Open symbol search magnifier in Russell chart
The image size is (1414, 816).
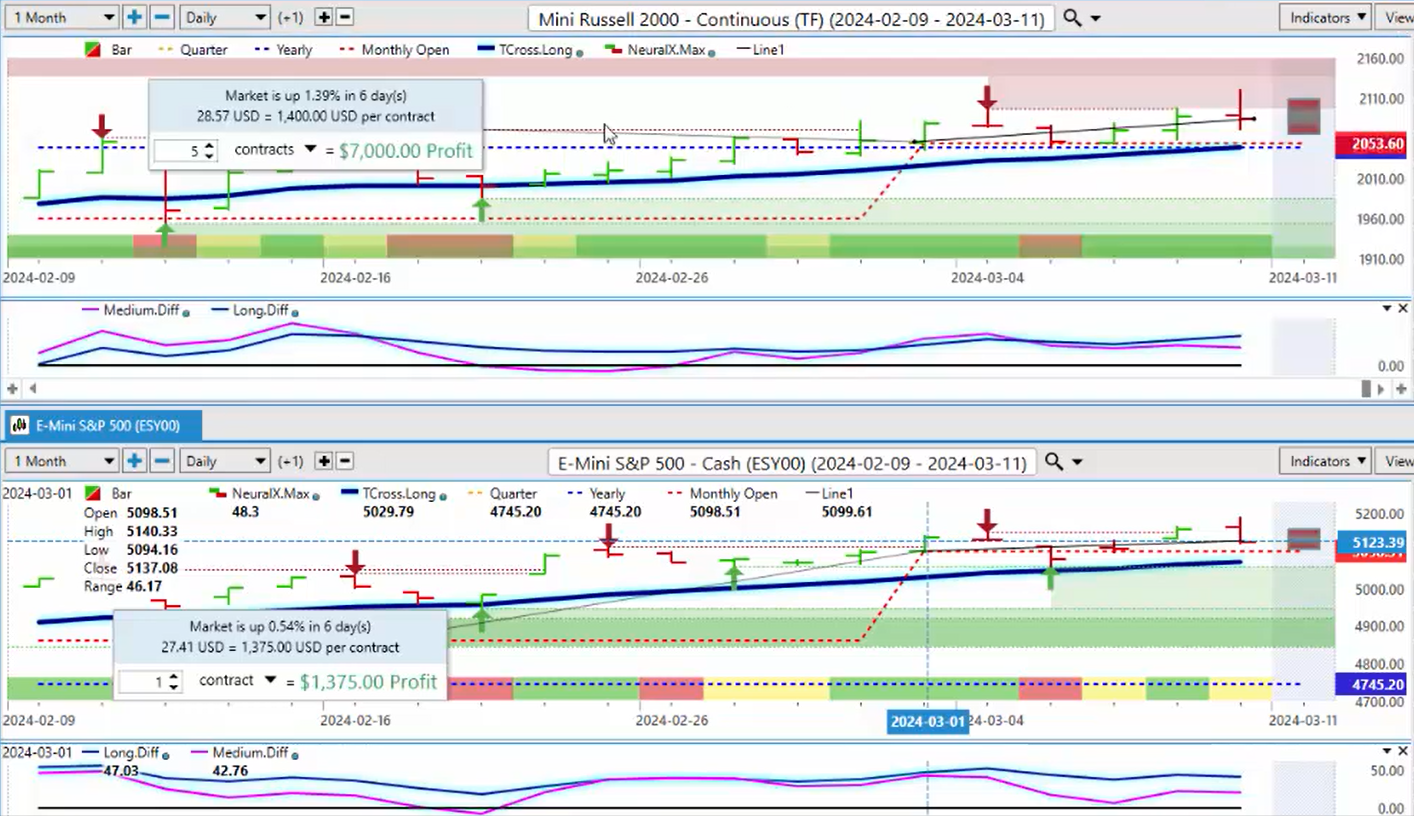(1071, 18)
